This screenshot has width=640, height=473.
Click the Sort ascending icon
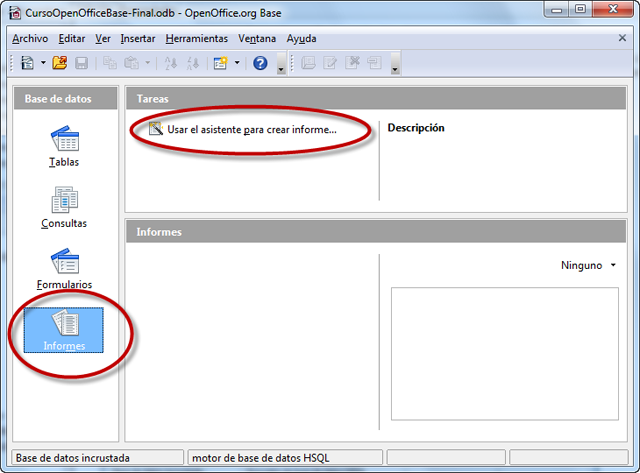tap(171, 63)
